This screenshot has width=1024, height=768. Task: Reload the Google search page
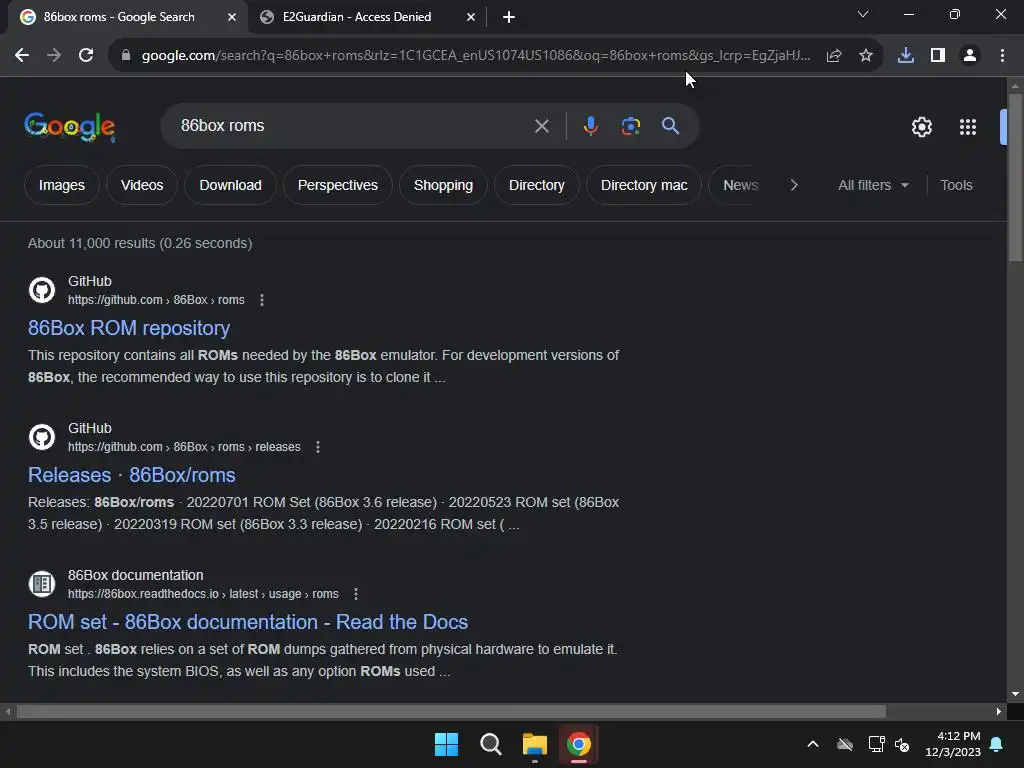coord(86,56)
